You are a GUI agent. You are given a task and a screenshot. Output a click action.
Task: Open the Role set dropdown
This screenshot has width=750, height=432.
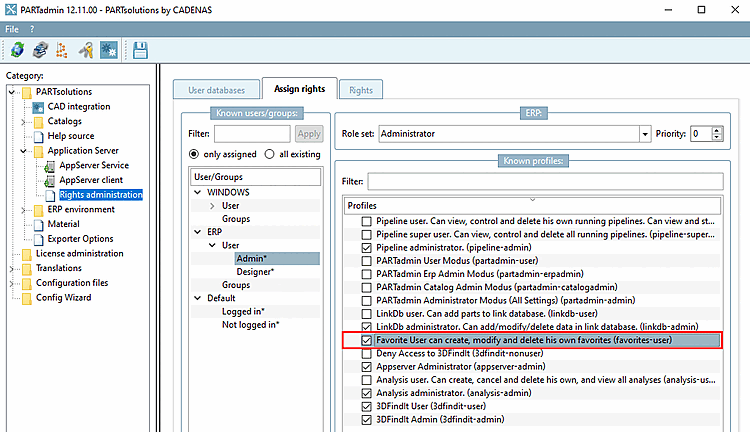click(645, 134)
